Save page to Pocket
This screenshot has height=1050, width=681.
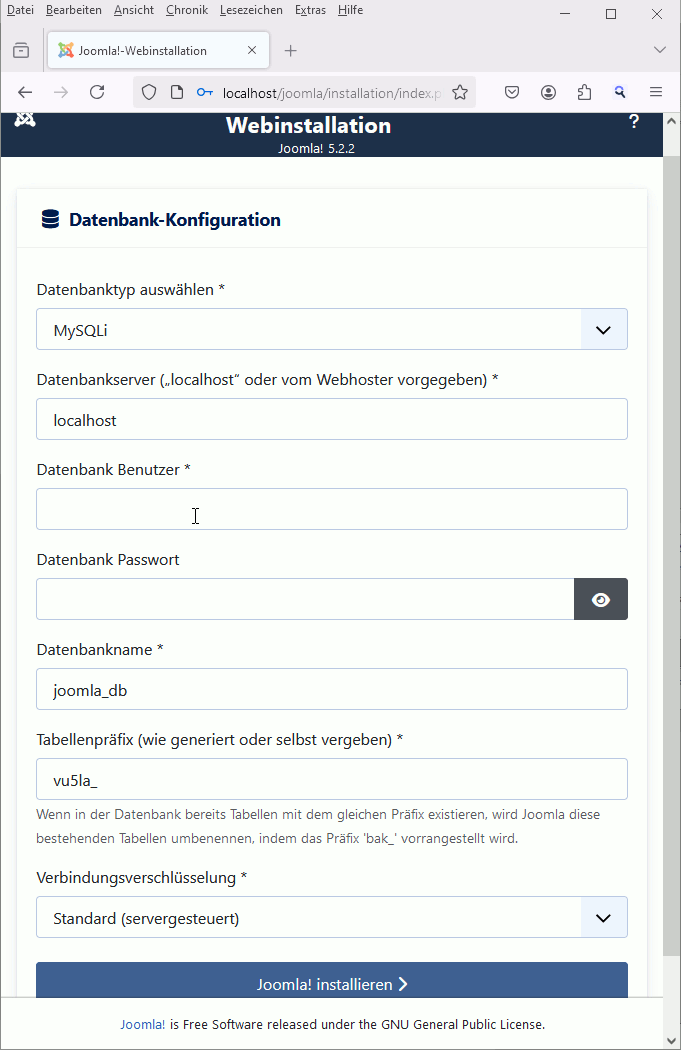[511, 92]
